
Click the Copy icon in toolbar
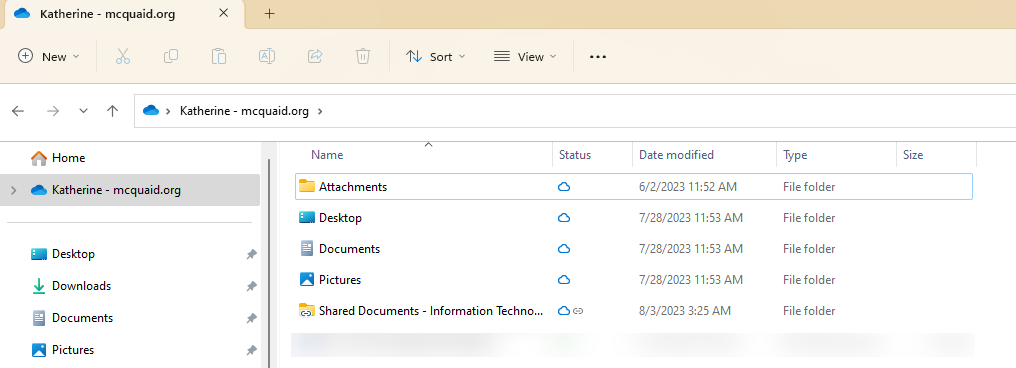pos(171,56)
